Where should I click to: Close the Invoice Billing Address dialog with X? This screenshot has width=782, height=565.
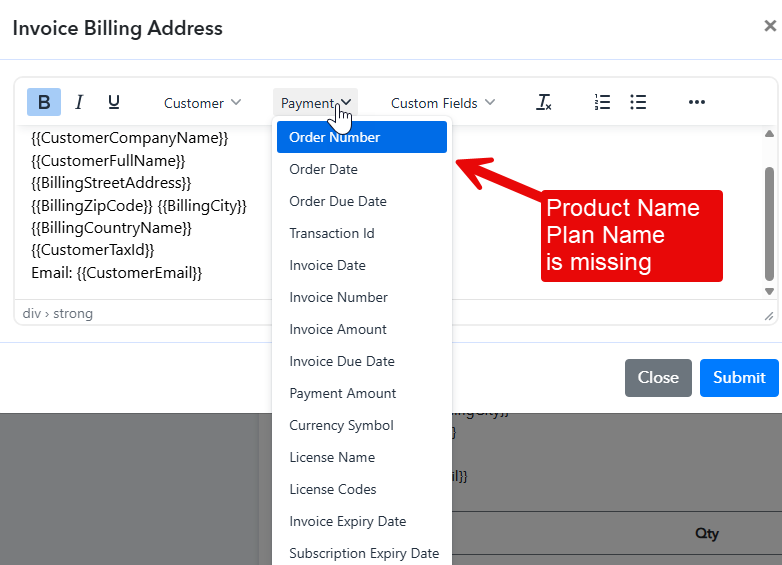769,27
